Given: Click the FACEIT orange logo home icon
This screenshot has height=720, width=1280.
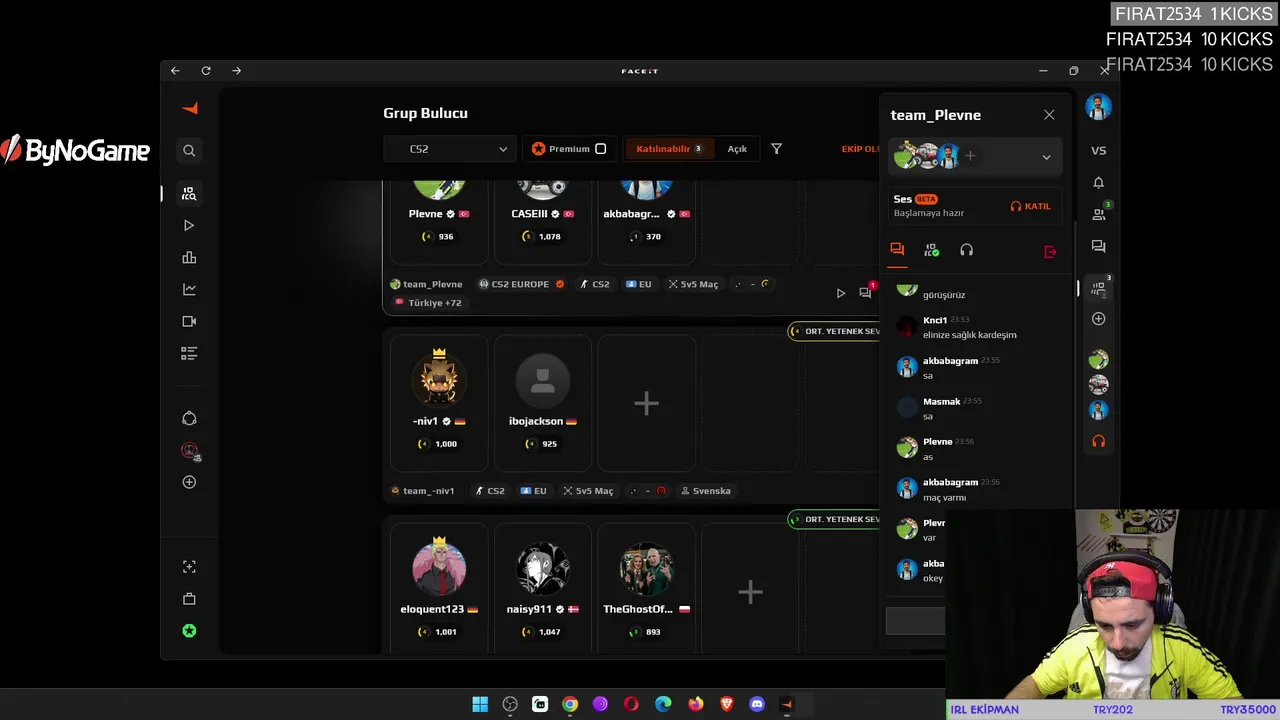Looking at the screenshot, I should point(190,108).
